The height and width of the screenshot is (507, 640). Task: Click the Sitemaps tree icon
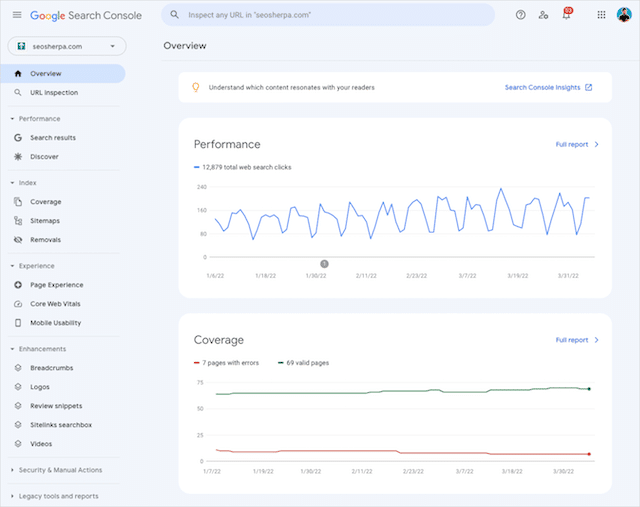(x=18, y=221)
